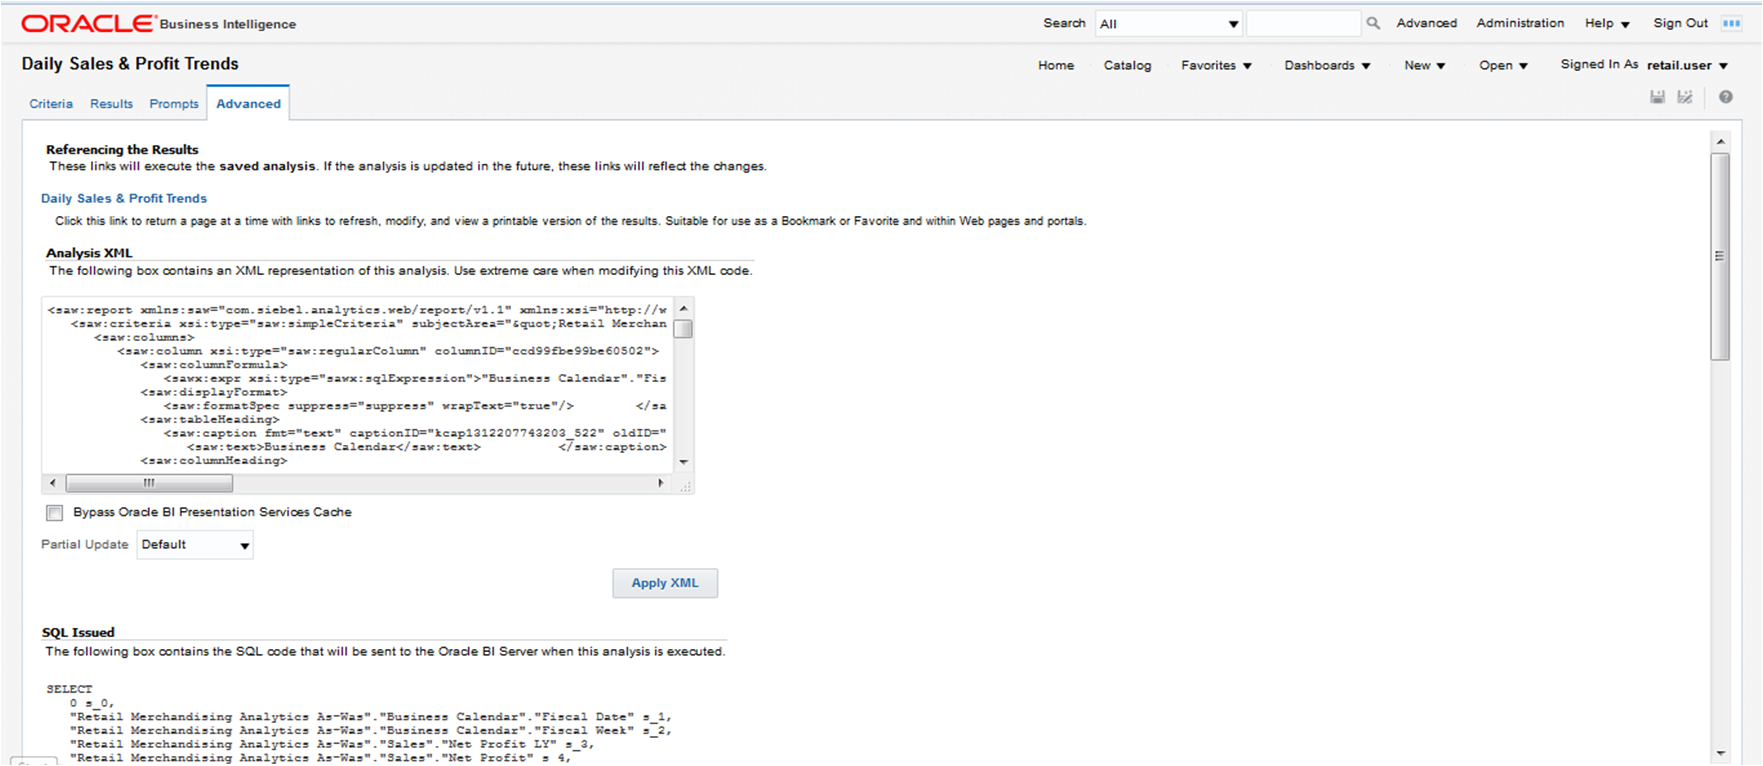Screen dimensions: 1763x766
Task: Click the XML box scroll-up arrow
Action: point(684,307)
